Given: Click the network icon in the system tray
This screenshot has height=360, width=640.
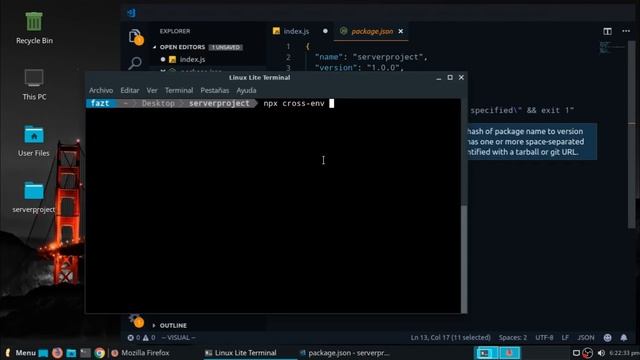Looking at the screenshot, I should coord(588,353).
